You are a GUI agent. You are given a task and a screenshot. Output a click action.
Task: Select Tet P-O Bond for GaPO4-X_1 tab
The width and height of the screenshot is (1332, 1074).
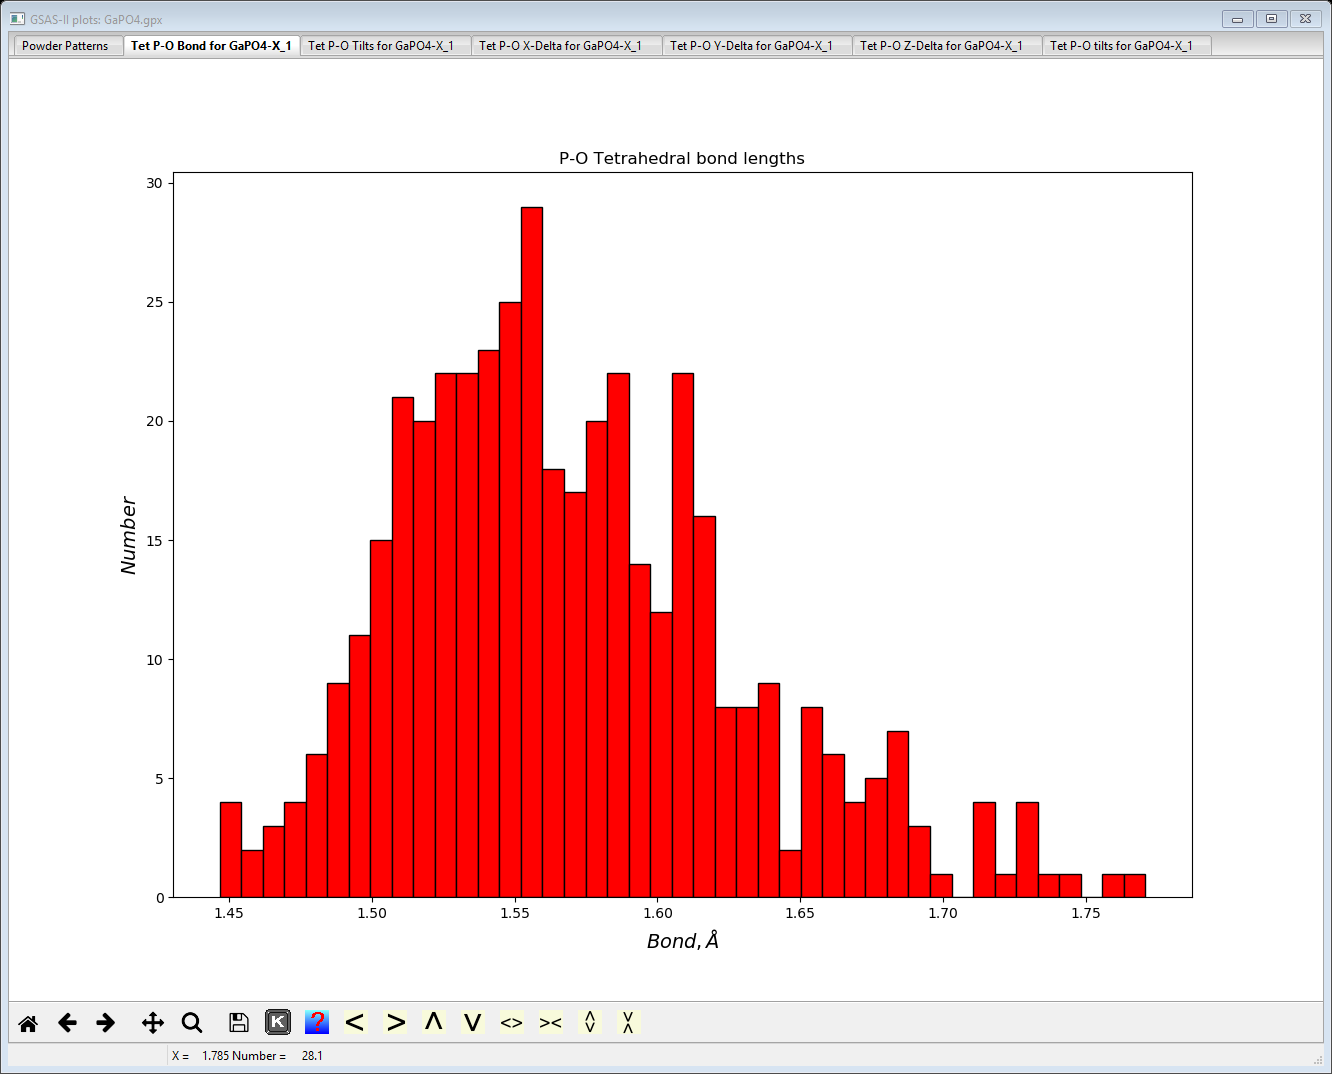pos(211,46)
